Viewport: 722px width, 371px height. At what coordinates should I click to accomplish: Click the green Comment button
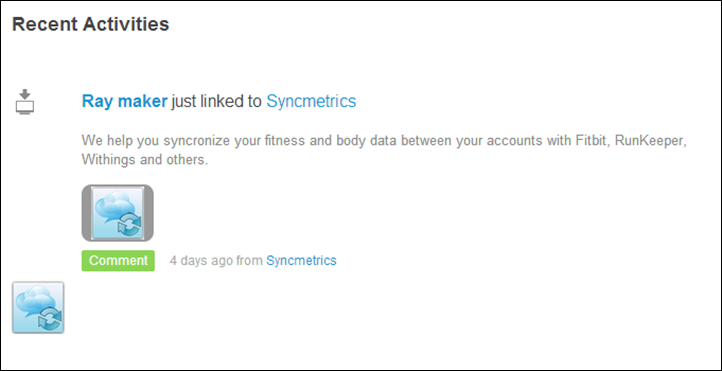point(118,261)
